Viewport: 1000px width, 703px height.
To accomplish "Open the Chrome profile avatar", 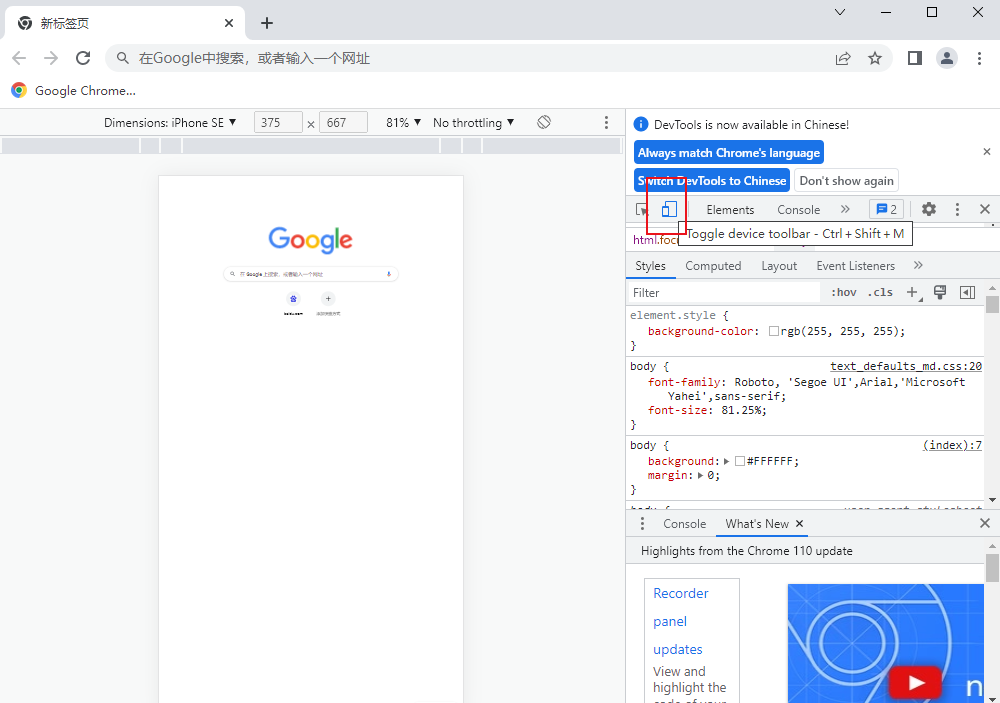I will [x=947, y=58].
